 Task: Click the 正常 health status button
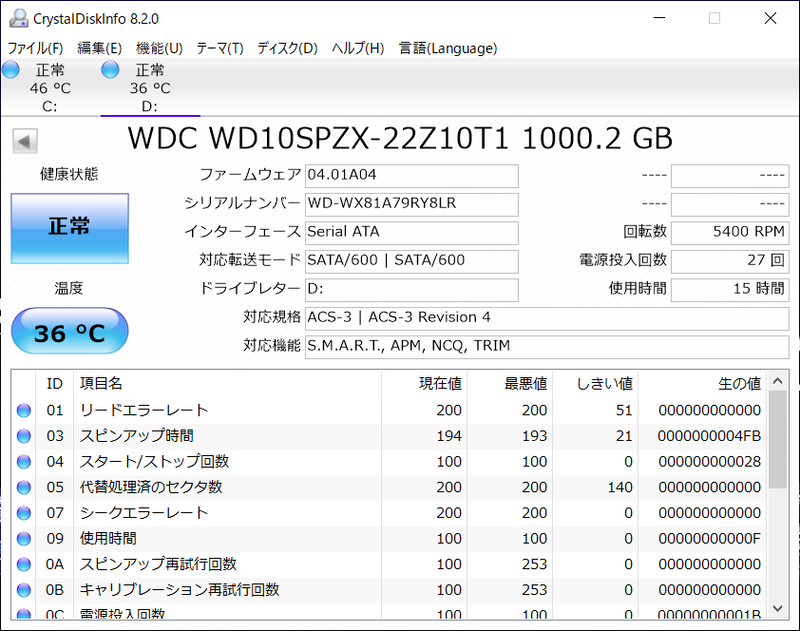[69, 228]
